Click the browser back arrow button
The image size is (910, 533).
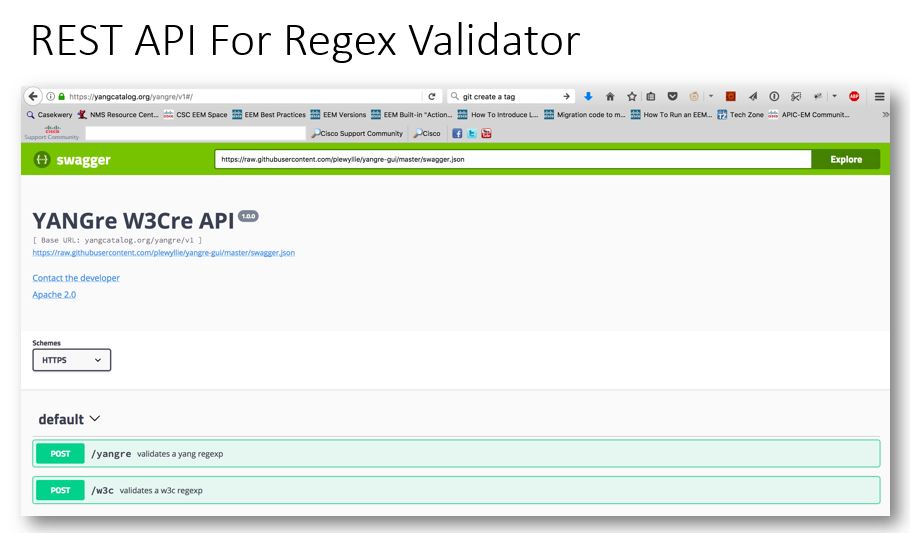(x=33, y=96)
